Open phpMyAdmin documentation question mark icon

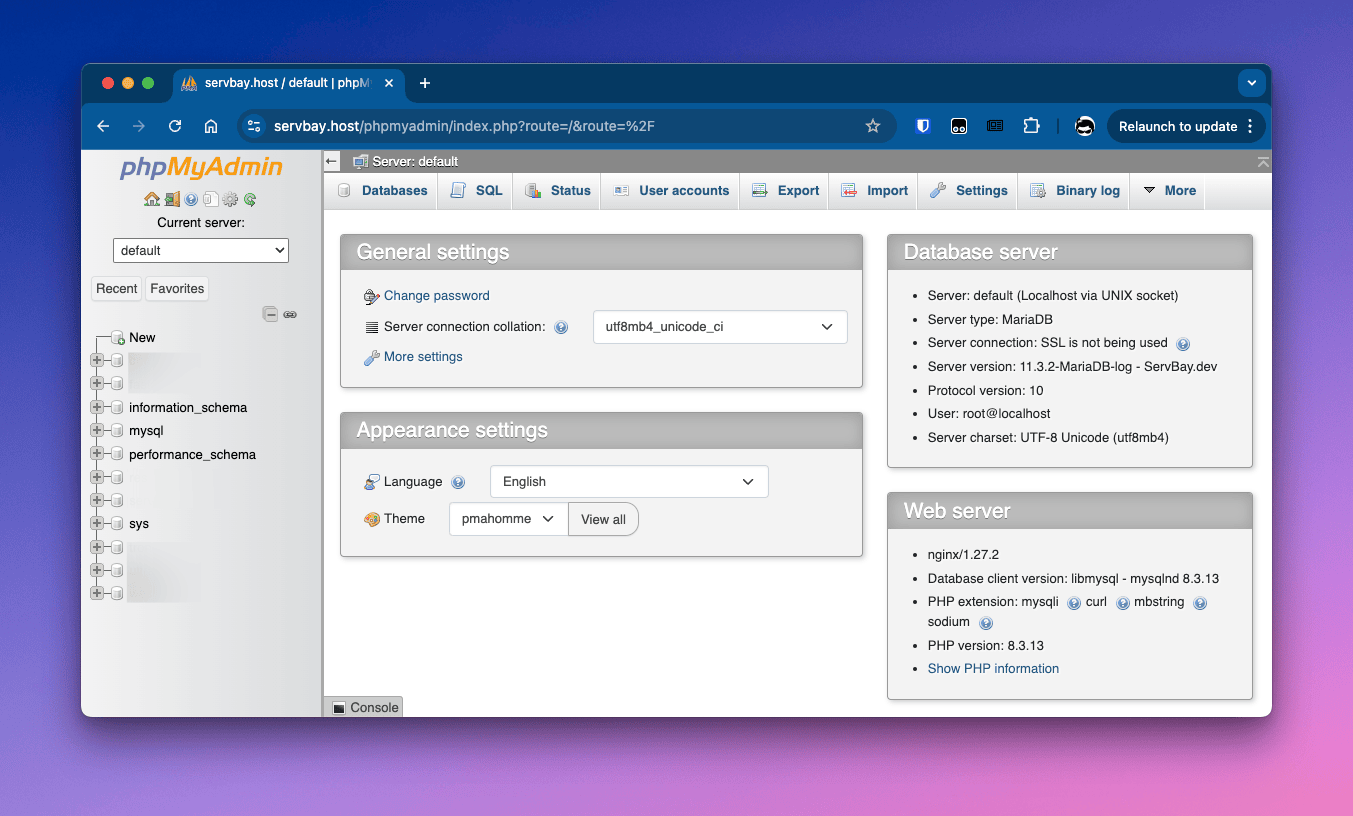(x=190, y=200)
